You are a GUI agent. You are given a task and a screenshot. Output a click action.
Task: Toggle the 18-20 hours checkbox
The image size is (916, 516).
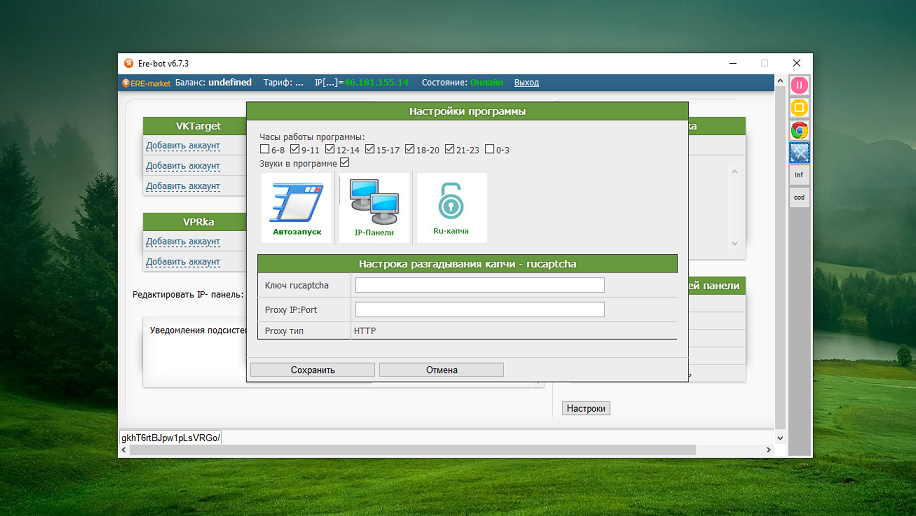tap(410, 149)
